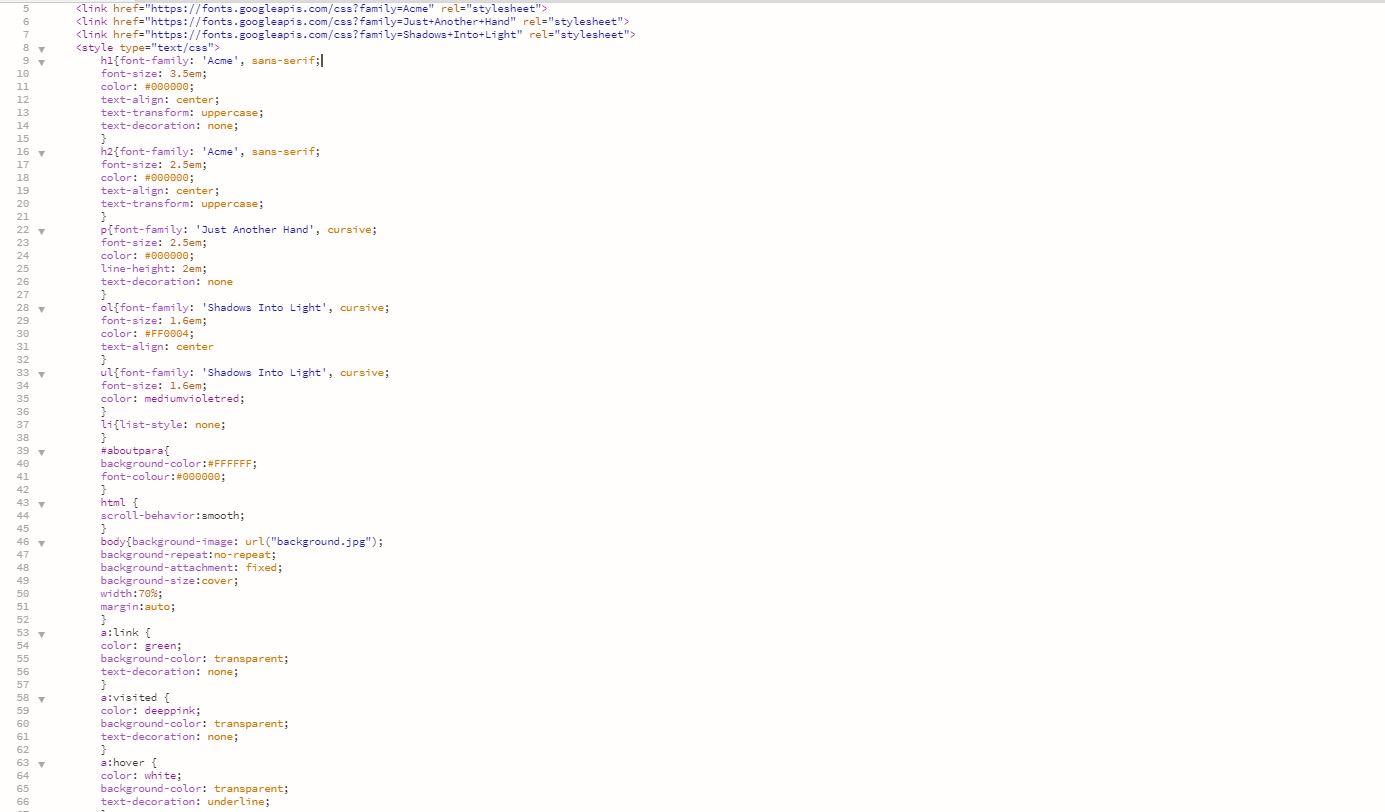Click 'text-decoration: none;' on line 14
This screenshot has height=812, width=1385.
(x=170, y=126)
